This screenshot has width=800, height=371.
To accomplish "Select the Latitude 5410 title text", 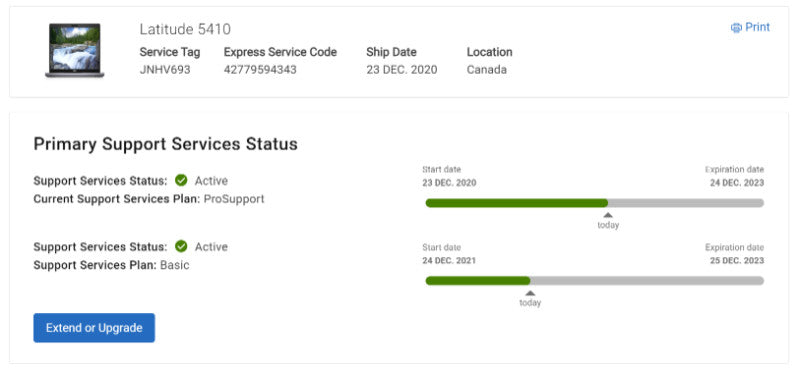I will click(185, 30).
